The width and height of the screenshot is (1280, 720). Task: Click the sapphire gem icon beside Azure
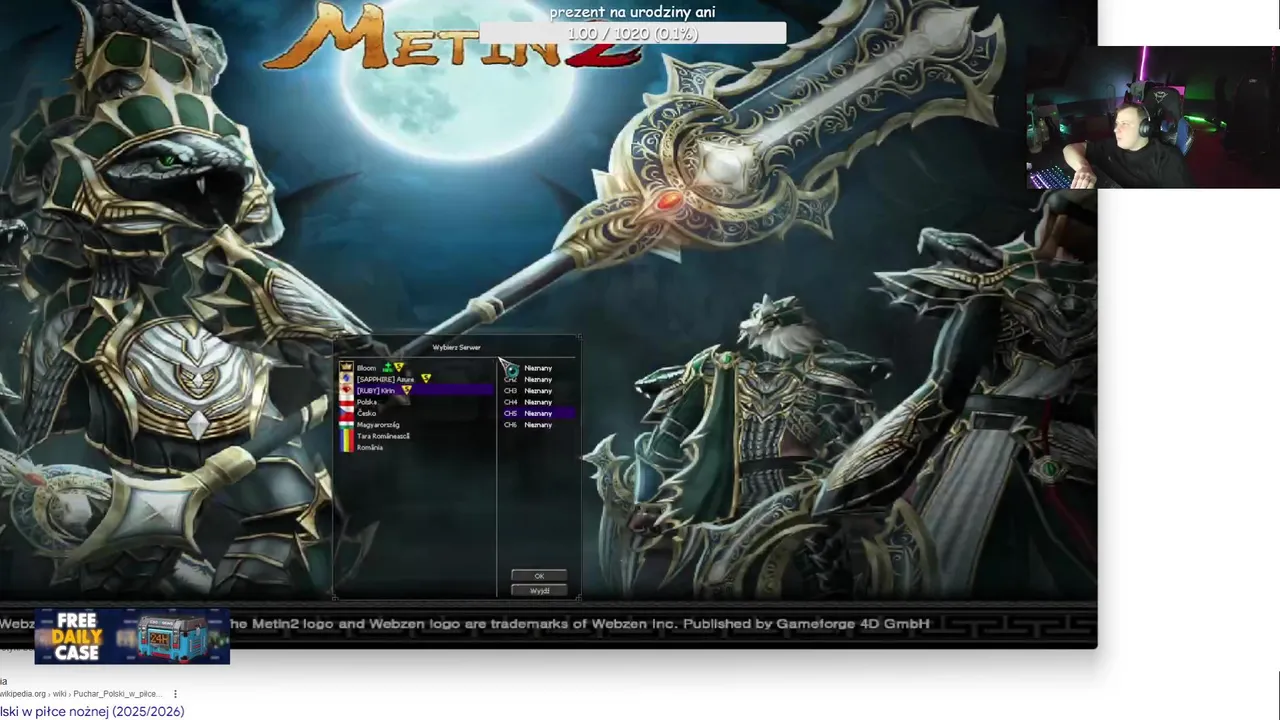(x=346, y=378)
